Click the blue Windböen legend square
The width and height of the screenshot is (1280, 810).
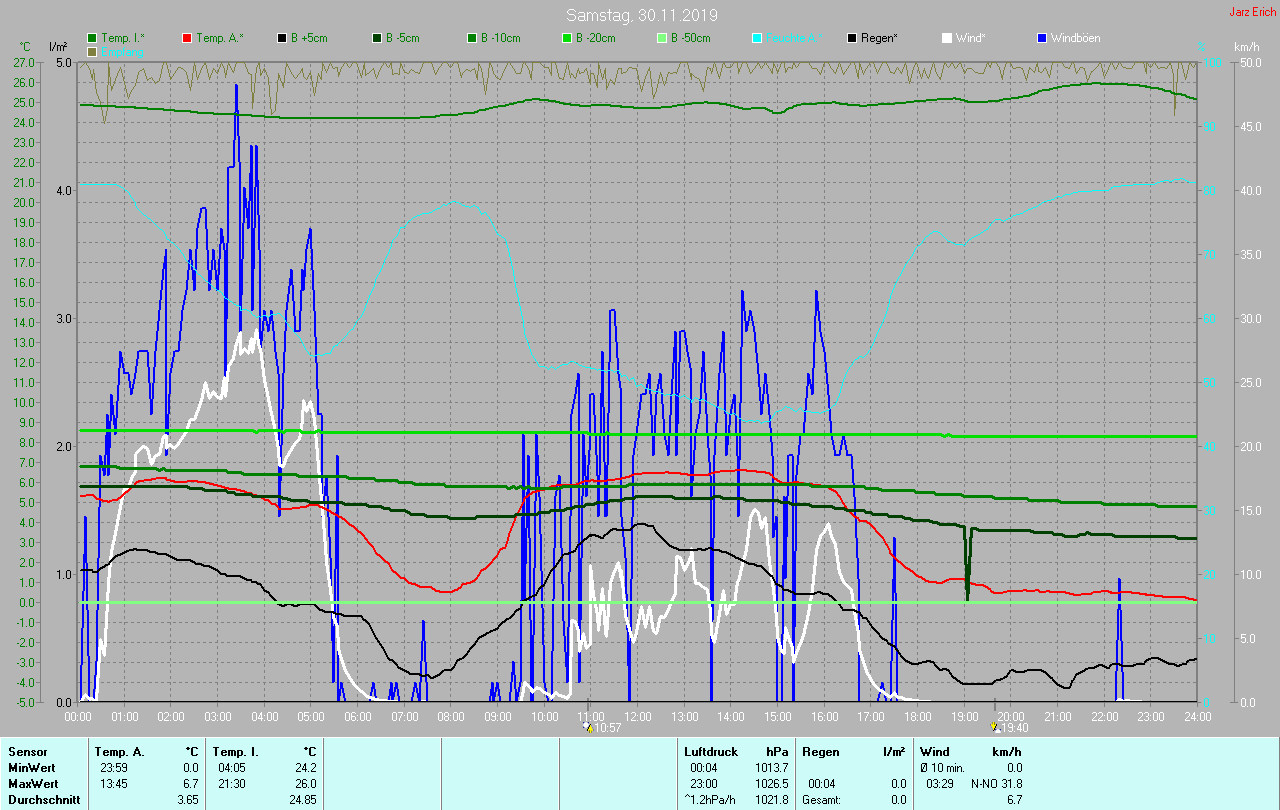coord(1042,38)
